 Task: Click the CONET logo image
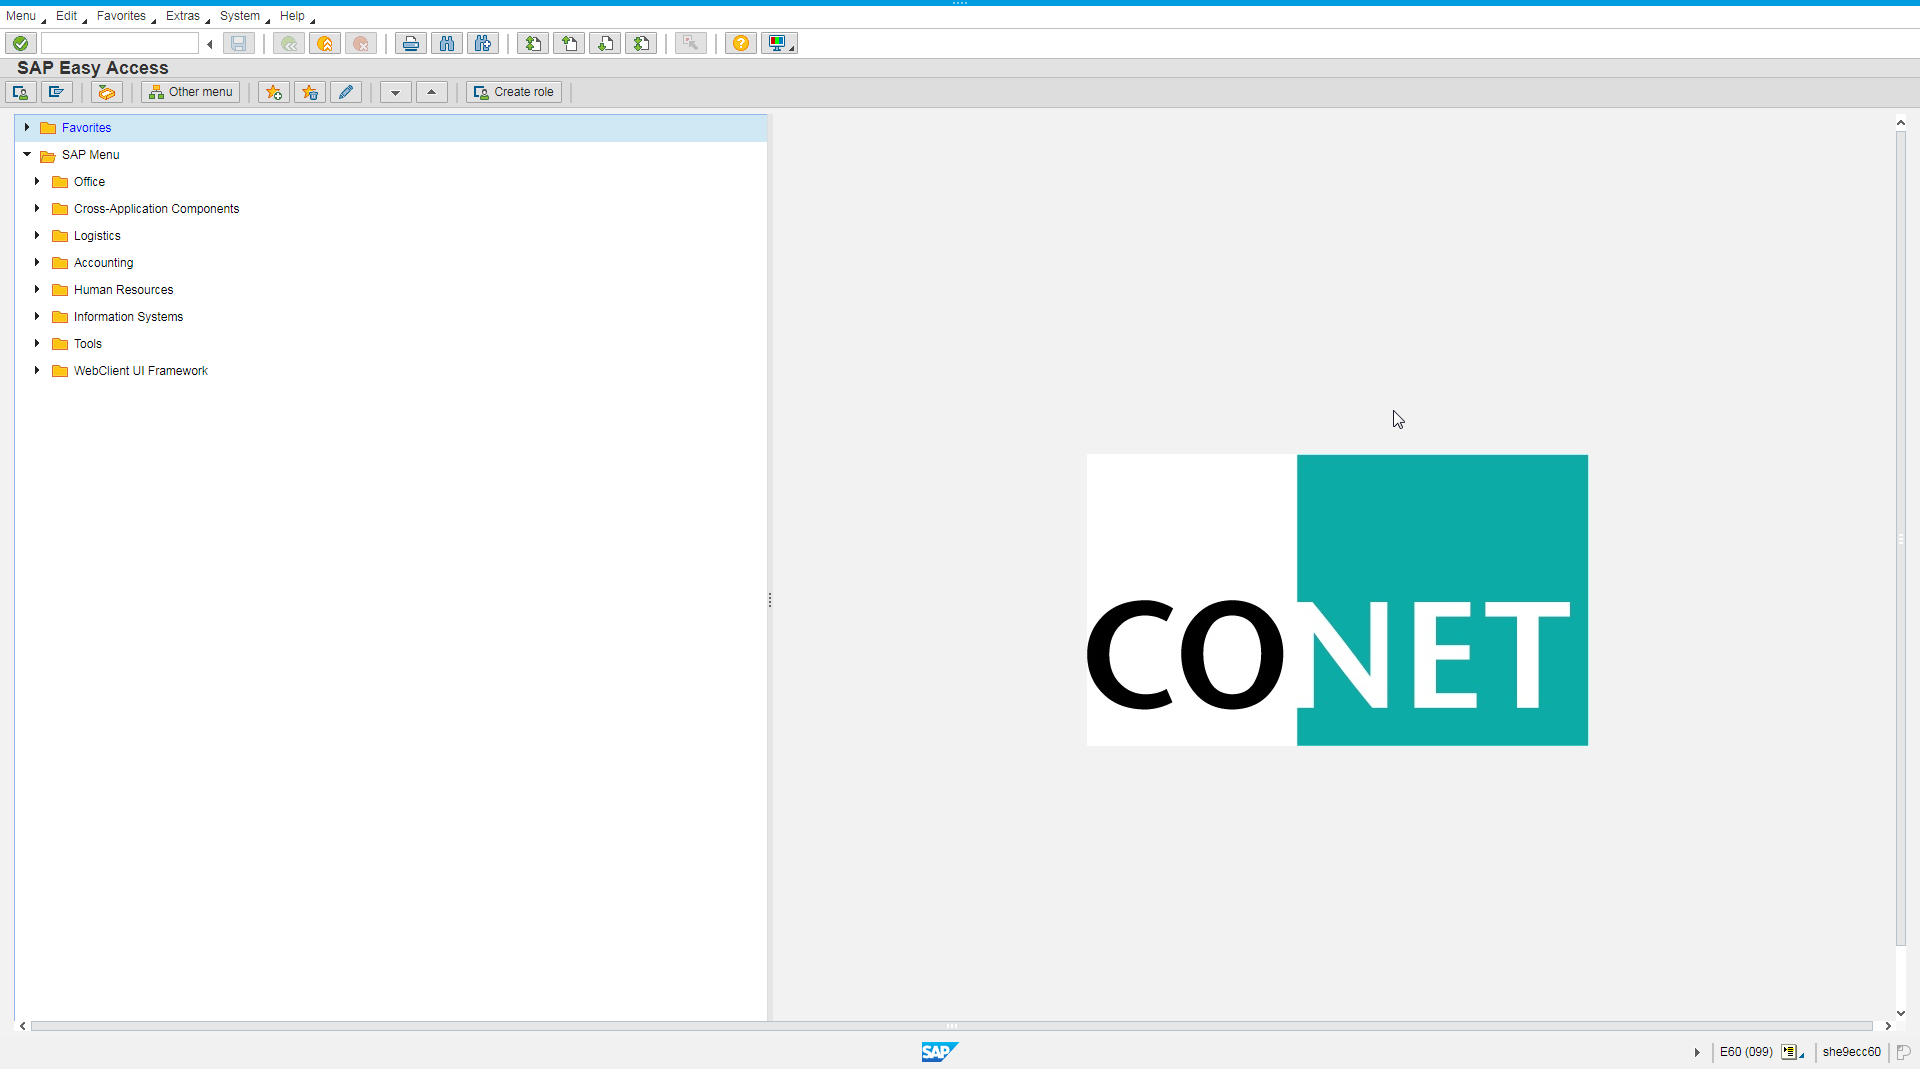[x=1337, y=600]
